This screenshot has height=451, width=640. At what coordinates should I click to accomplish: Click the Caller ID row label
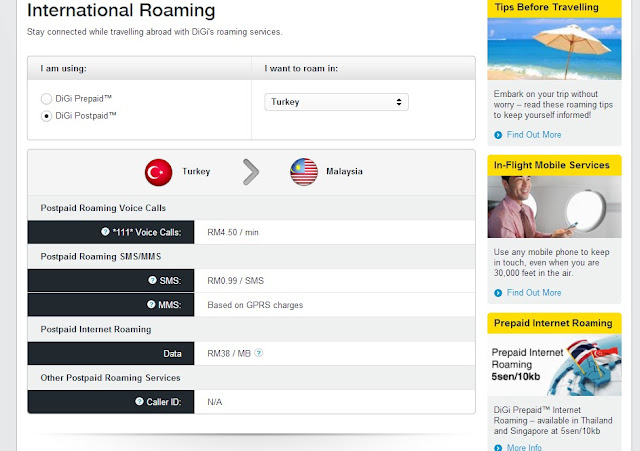(164, 402)
